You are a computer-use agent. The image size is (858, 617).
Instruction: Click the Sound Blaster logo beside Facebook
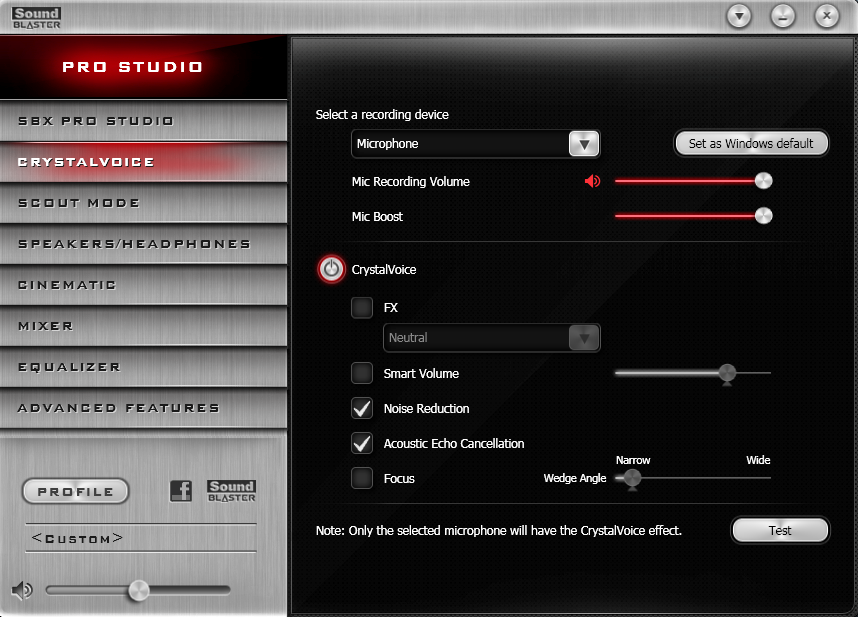[x=231, y=491]
